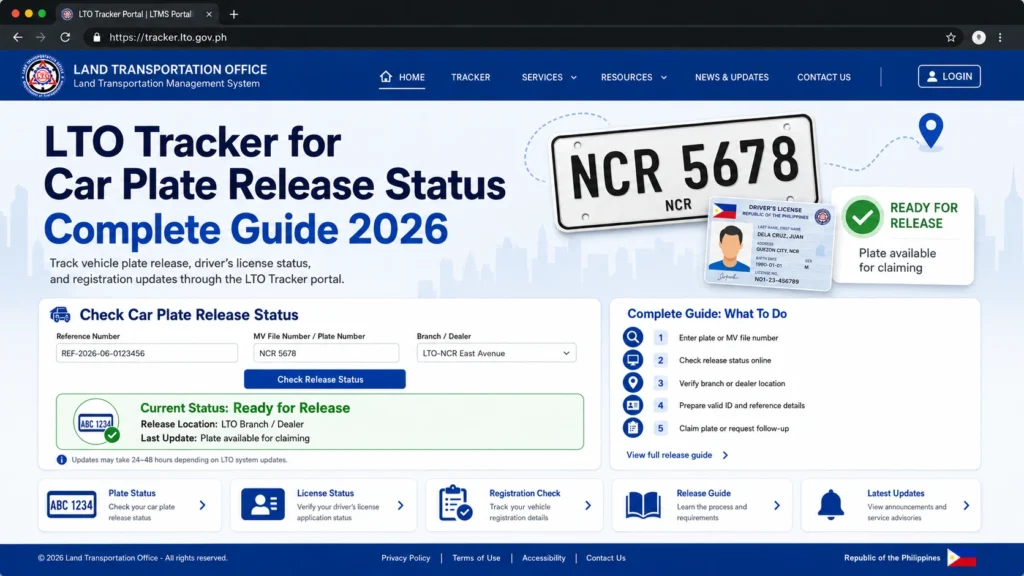Viewport: 1024px width, 576px height.
Task: Click the MV File Number / Plate Number field
Action: click(326, 353)
